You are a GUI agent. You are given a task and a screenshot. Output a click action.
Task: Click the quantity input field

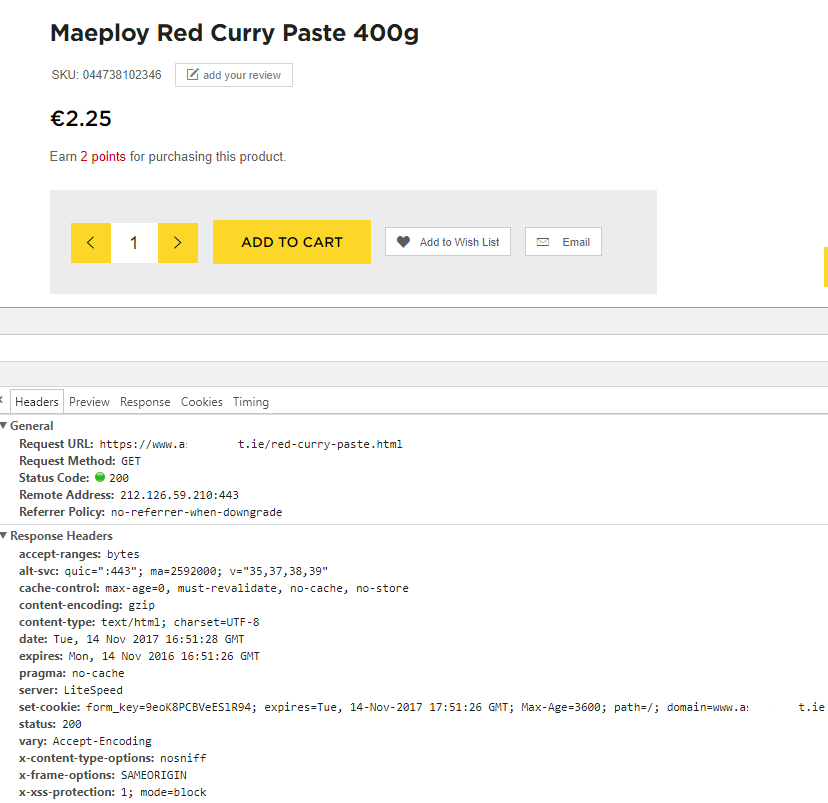pyautogui.click(x=135, y=243)
